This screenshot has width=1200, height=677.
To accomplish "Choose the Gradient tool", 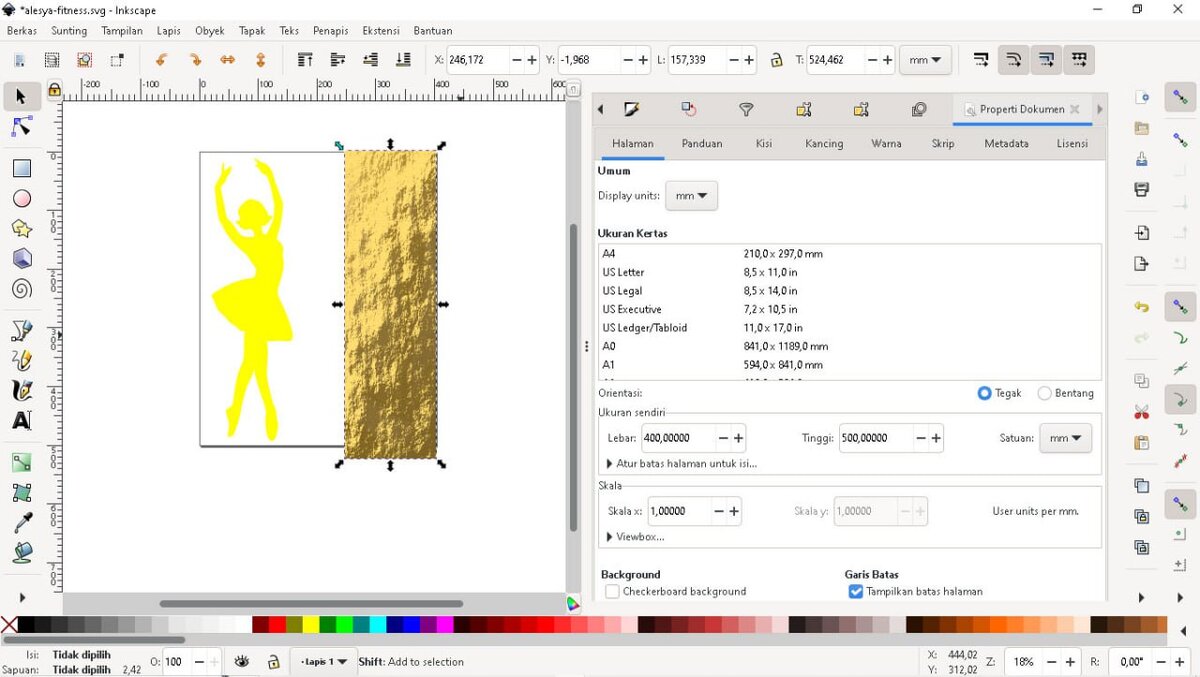I will point(21,462).
